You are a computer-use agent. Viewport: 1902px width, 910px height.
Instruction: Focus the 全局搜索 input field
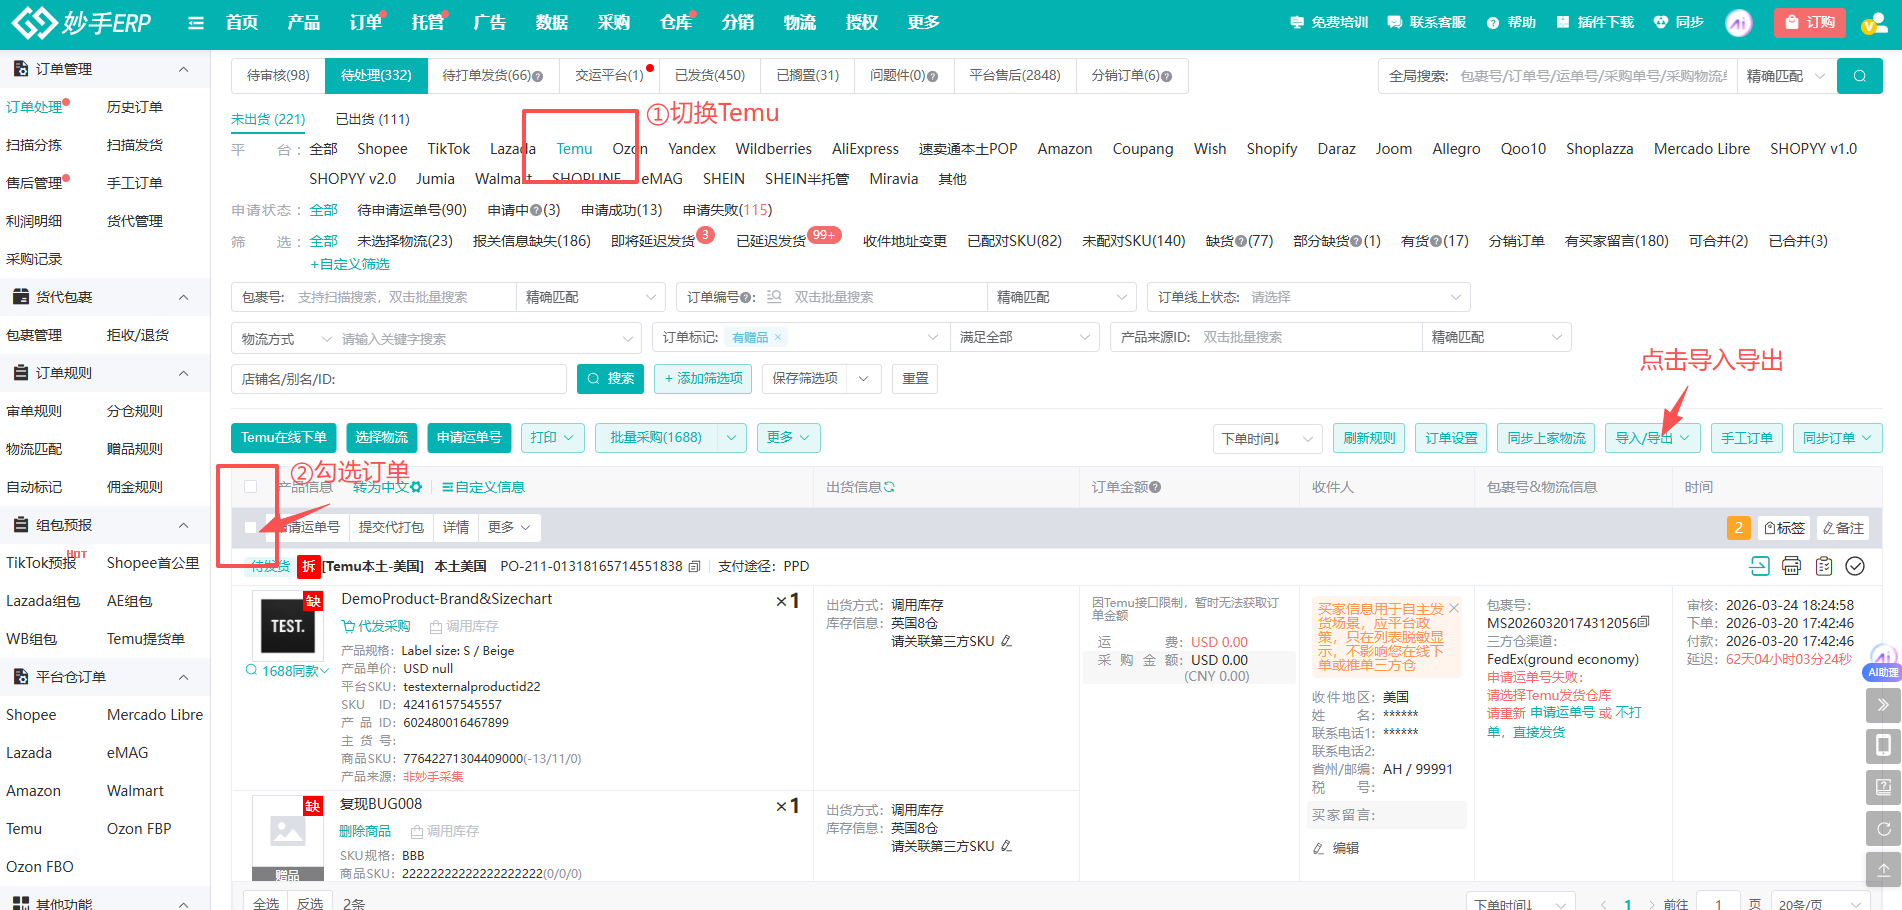[x=1593, y=76]
